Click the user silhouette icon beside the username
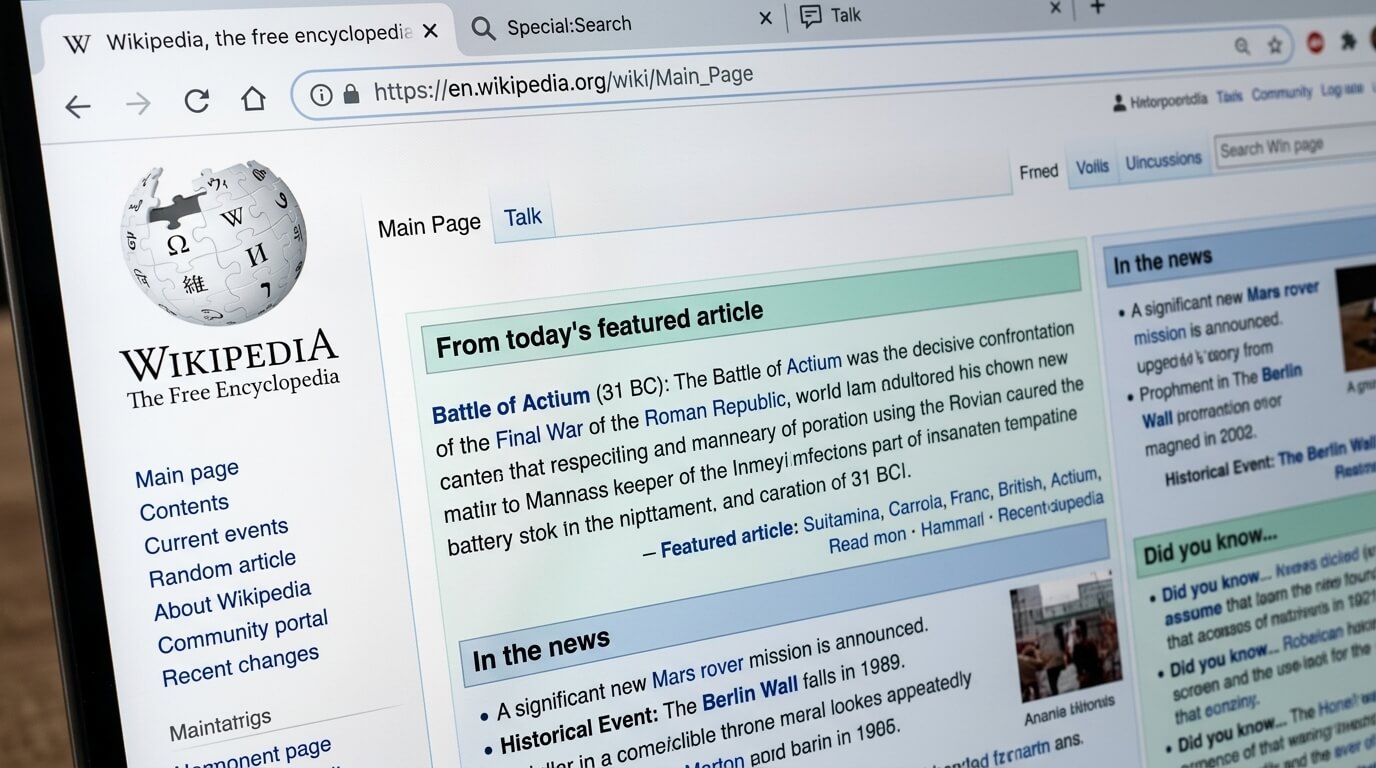The height and width of the screenshot is (768, 1376). [1119, 103]
